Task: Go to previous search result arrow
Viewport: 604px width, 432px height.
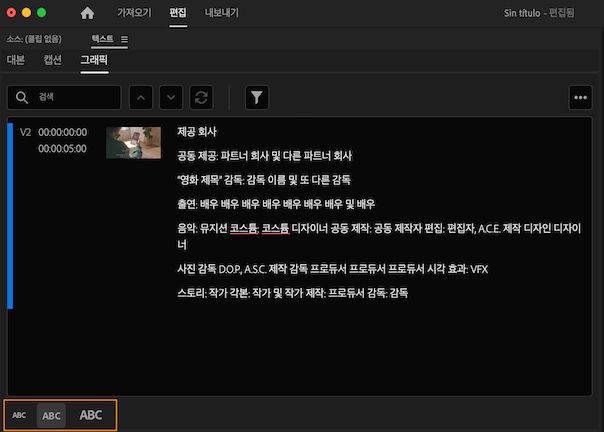Action: tap(141, 97)
